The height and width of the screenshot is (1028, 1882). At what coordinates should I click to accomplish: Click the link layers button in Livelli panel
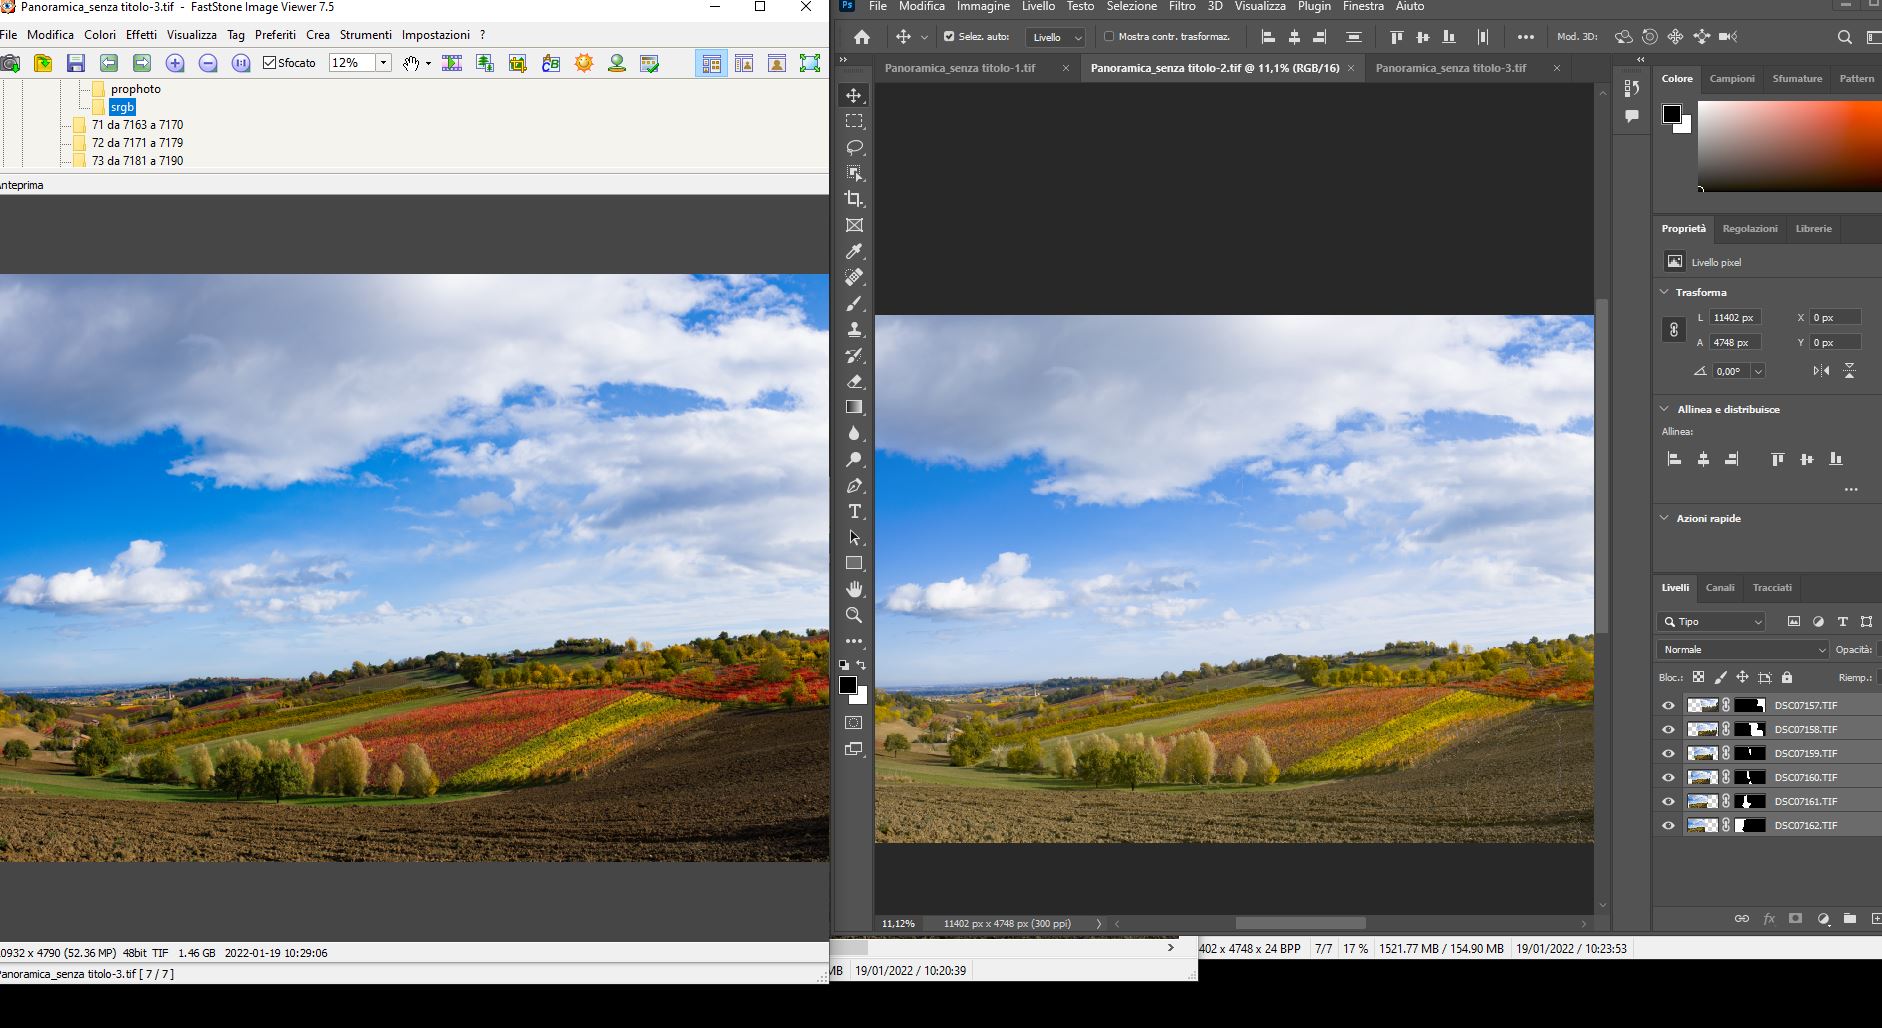click(1742, 918)
